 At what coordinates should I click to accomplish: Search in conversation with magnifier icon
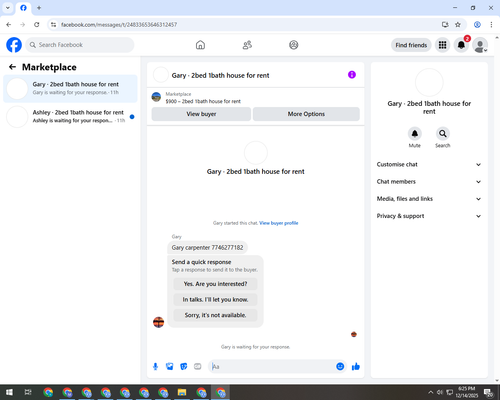(443, 134)
